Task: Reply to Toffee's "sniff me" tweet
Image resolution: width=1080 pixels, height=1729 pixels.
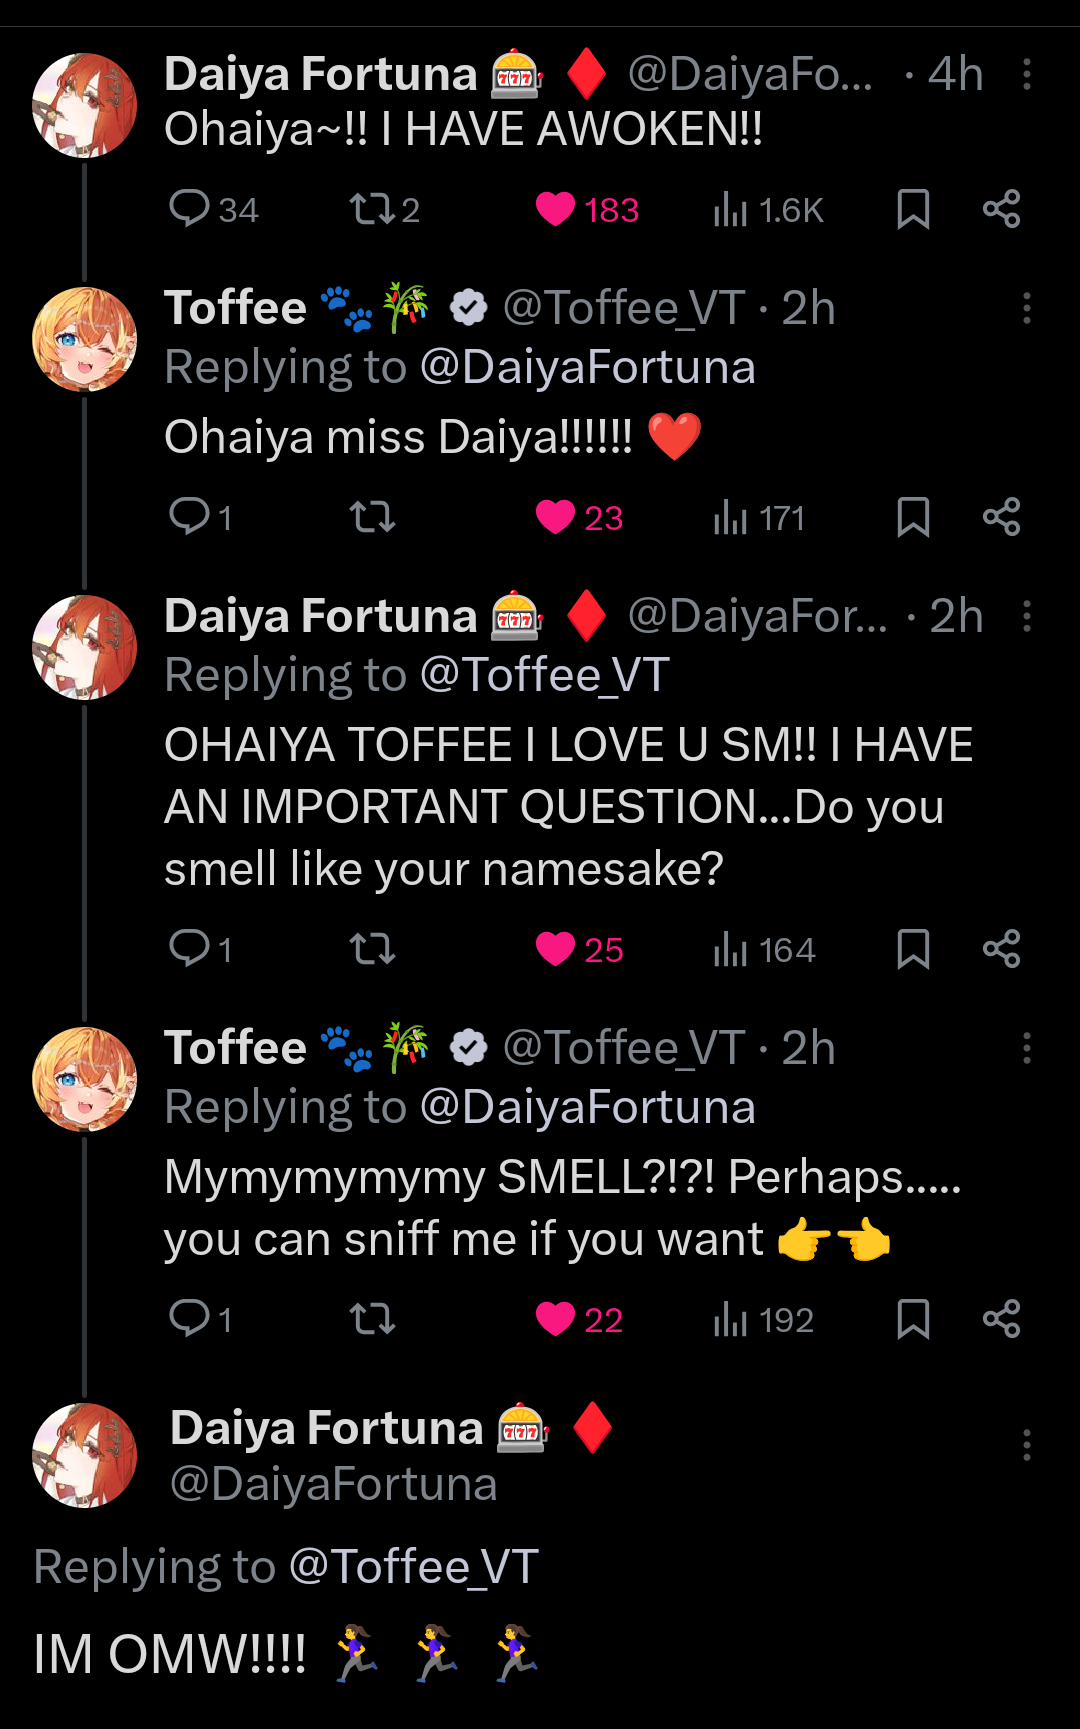Action: (189, 1319)
